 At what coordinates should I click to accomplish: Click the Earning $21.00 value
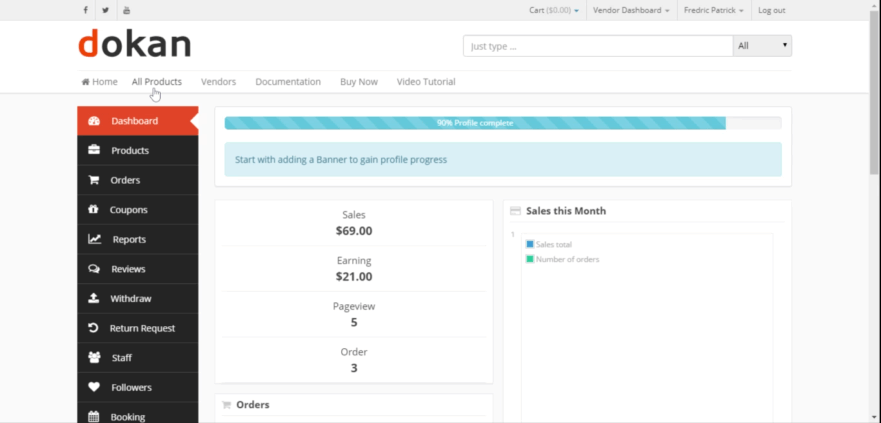pos(354,276)
